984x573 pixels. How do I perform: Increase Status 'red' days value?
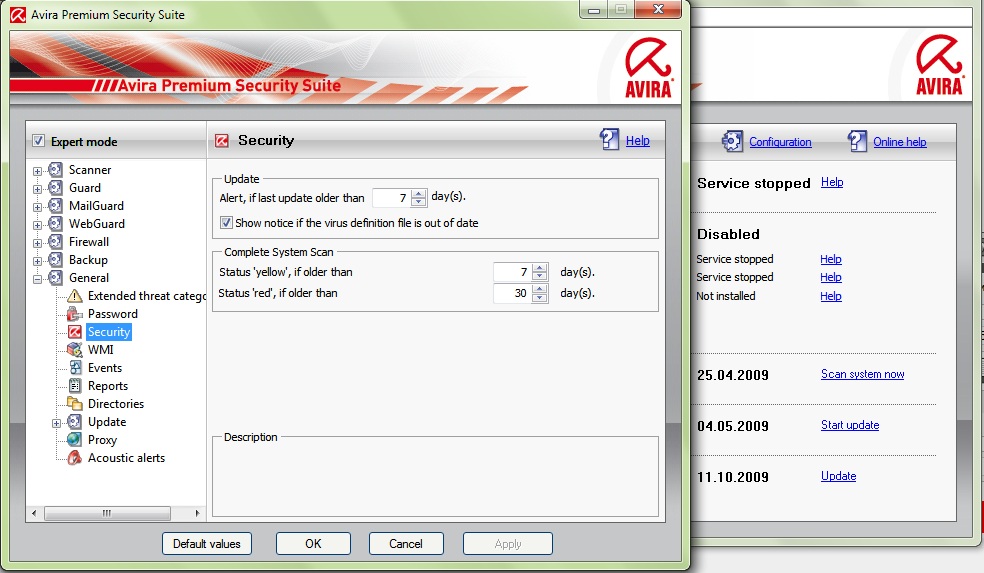click(x=540, y=289)
